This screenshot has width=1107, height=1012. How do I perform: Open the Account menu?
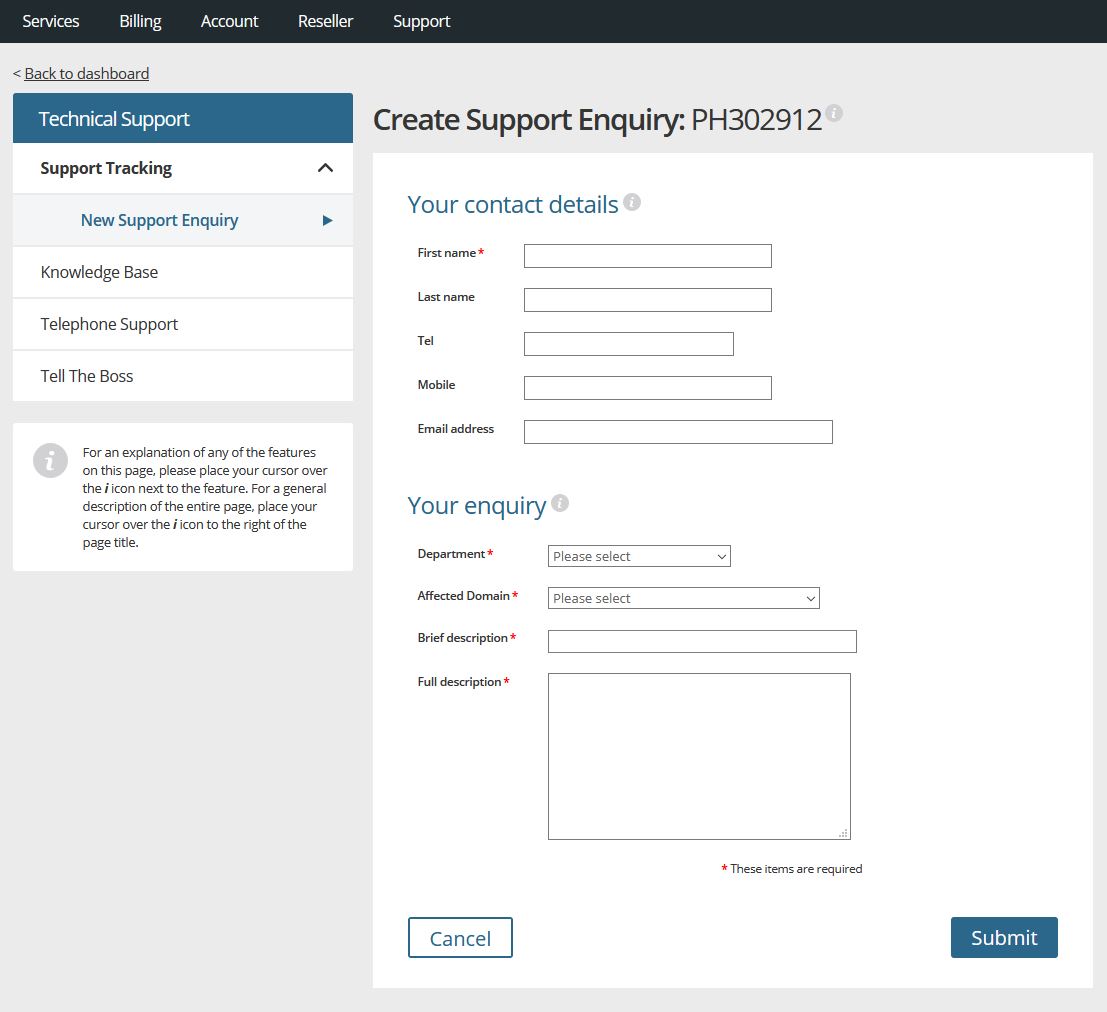229,21
